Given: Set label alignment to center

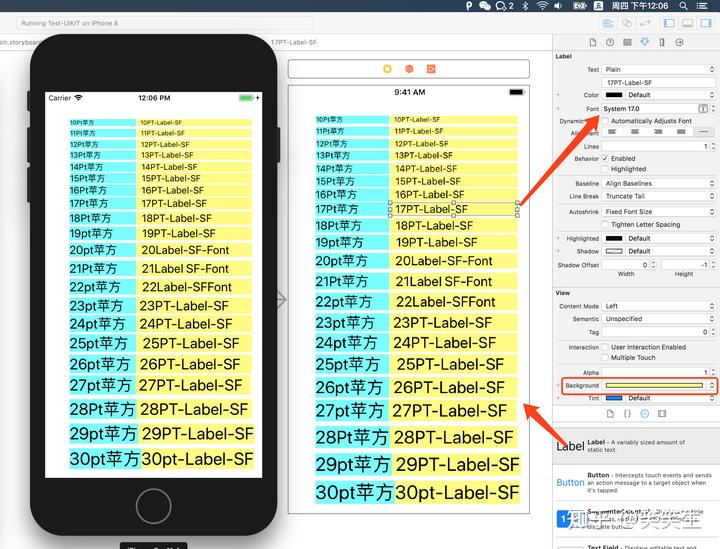Looking at the screenshot, I should point(635,132).
